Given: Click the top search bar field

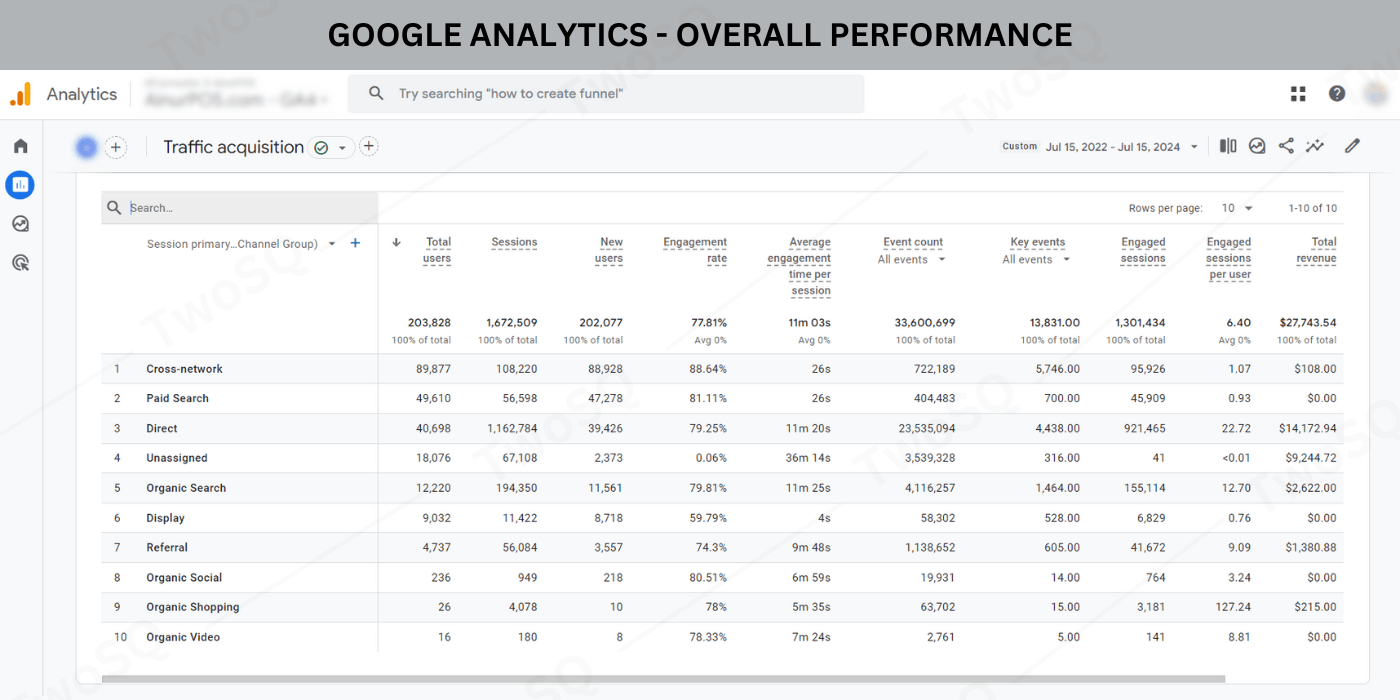Looking at the screenshot, I should click(606, 94).
